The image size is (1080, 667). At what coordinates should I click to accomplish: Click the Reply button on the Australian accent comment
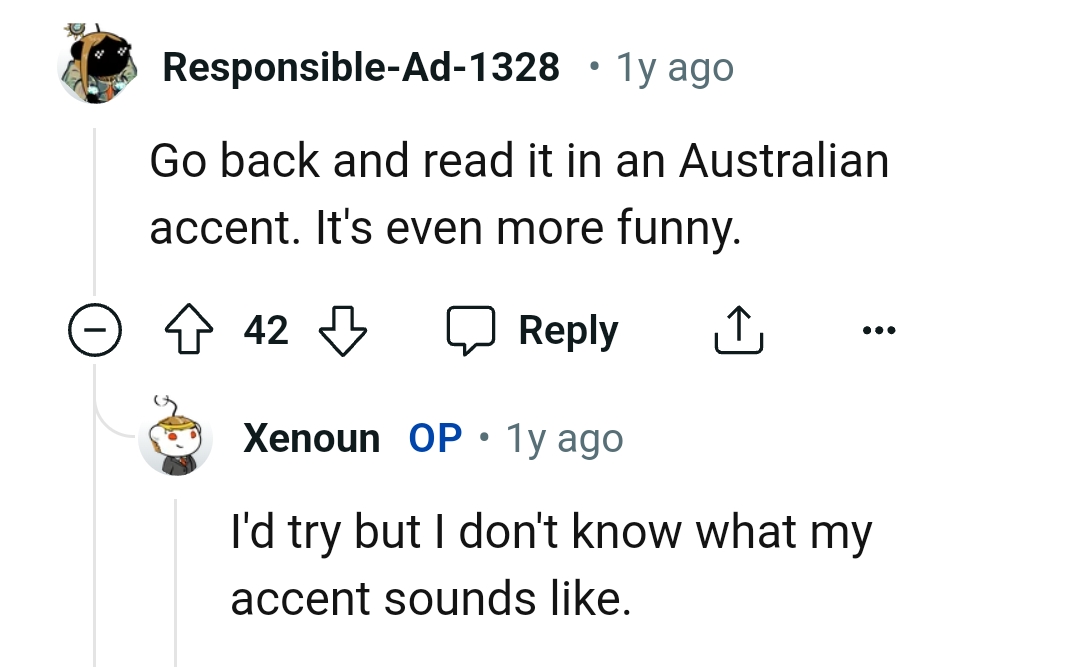point(568,329)
